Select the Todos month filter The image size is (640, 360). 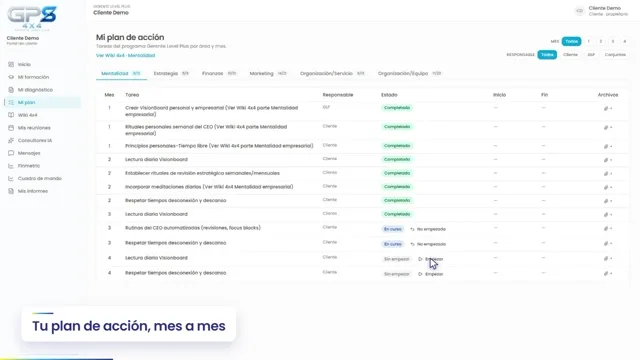[571, 41]
